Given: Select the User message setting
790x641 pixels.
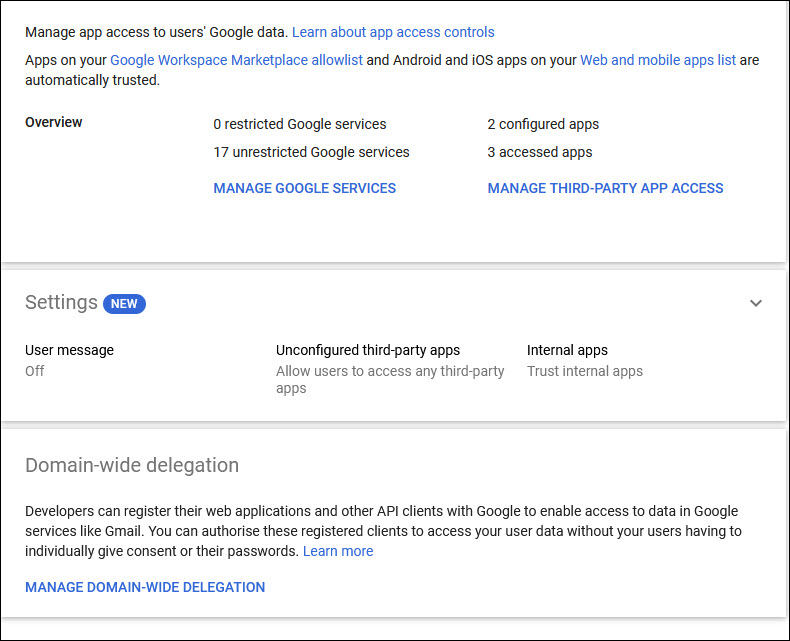Looking at the screenshot, I should pos(69,350).
